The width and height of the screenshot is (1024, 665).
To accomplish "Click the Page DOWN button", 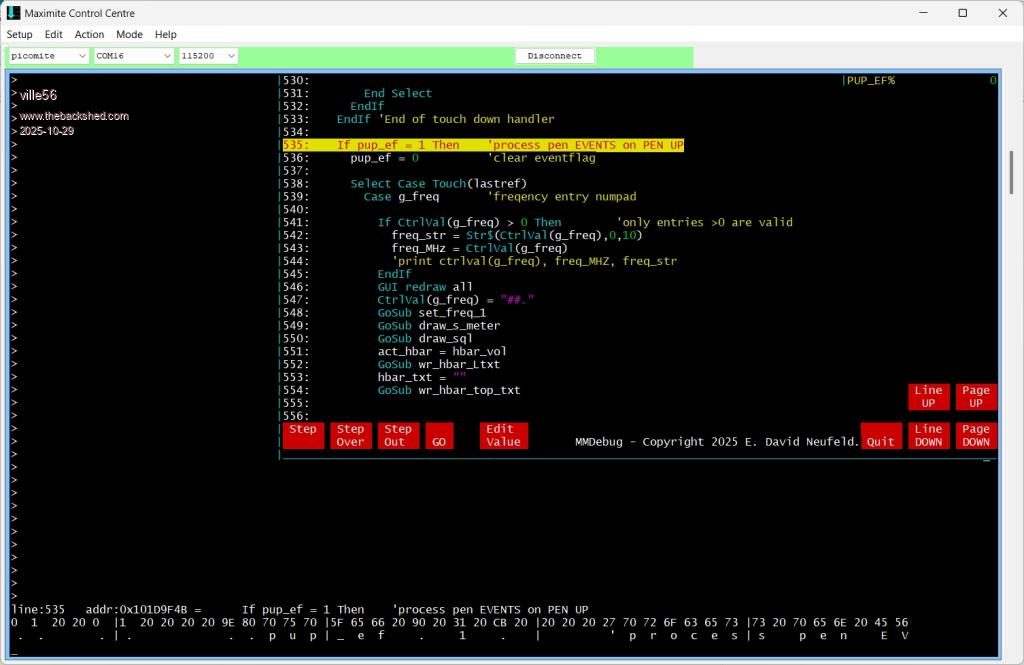I will [975, 435].
